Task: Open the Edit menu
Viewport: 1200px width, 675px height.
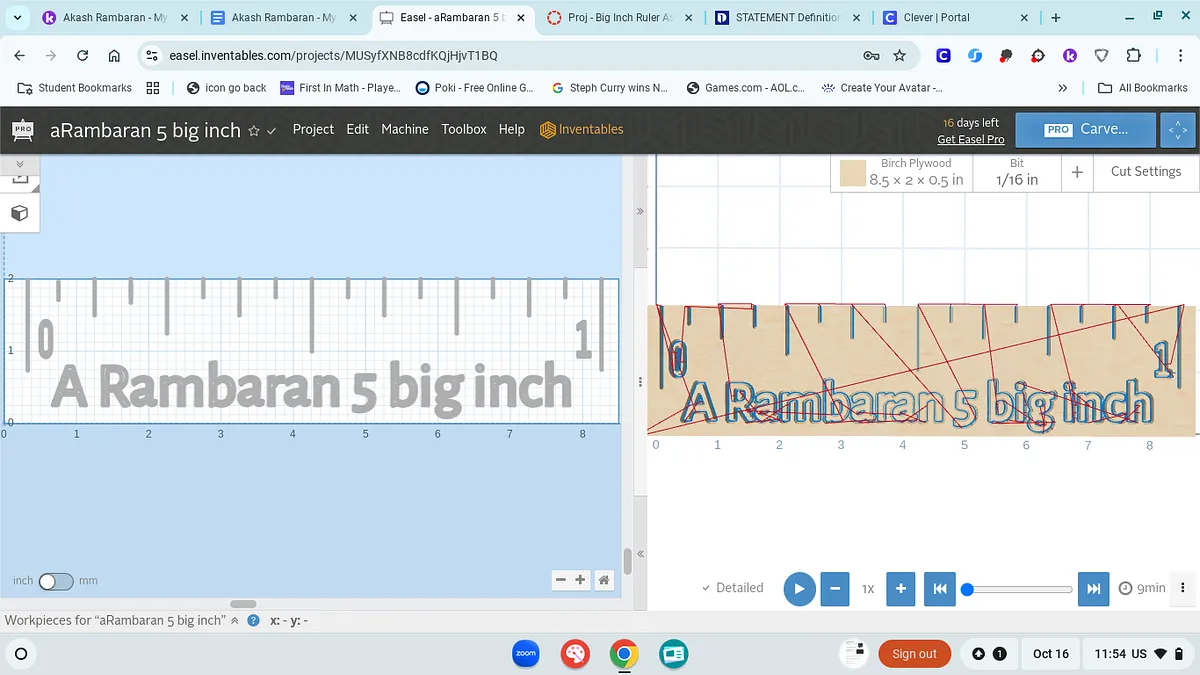Action: 358,129
